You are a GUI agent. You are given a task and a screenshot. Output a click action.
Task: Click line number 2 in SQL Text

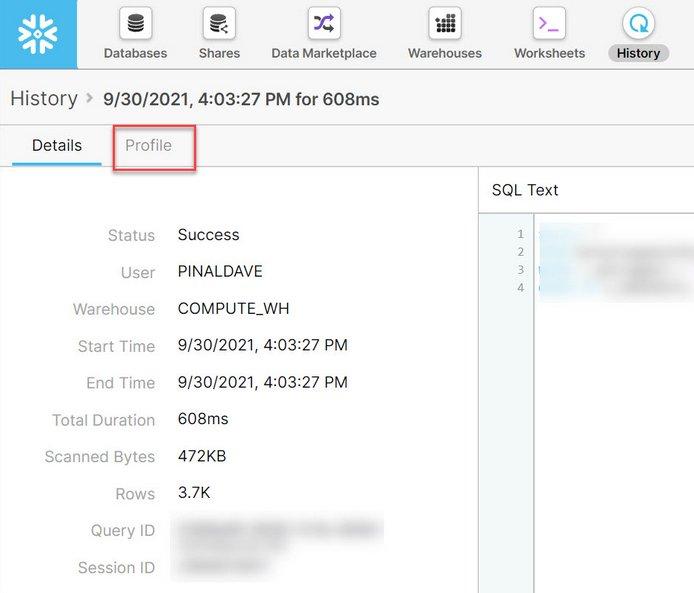520,252
